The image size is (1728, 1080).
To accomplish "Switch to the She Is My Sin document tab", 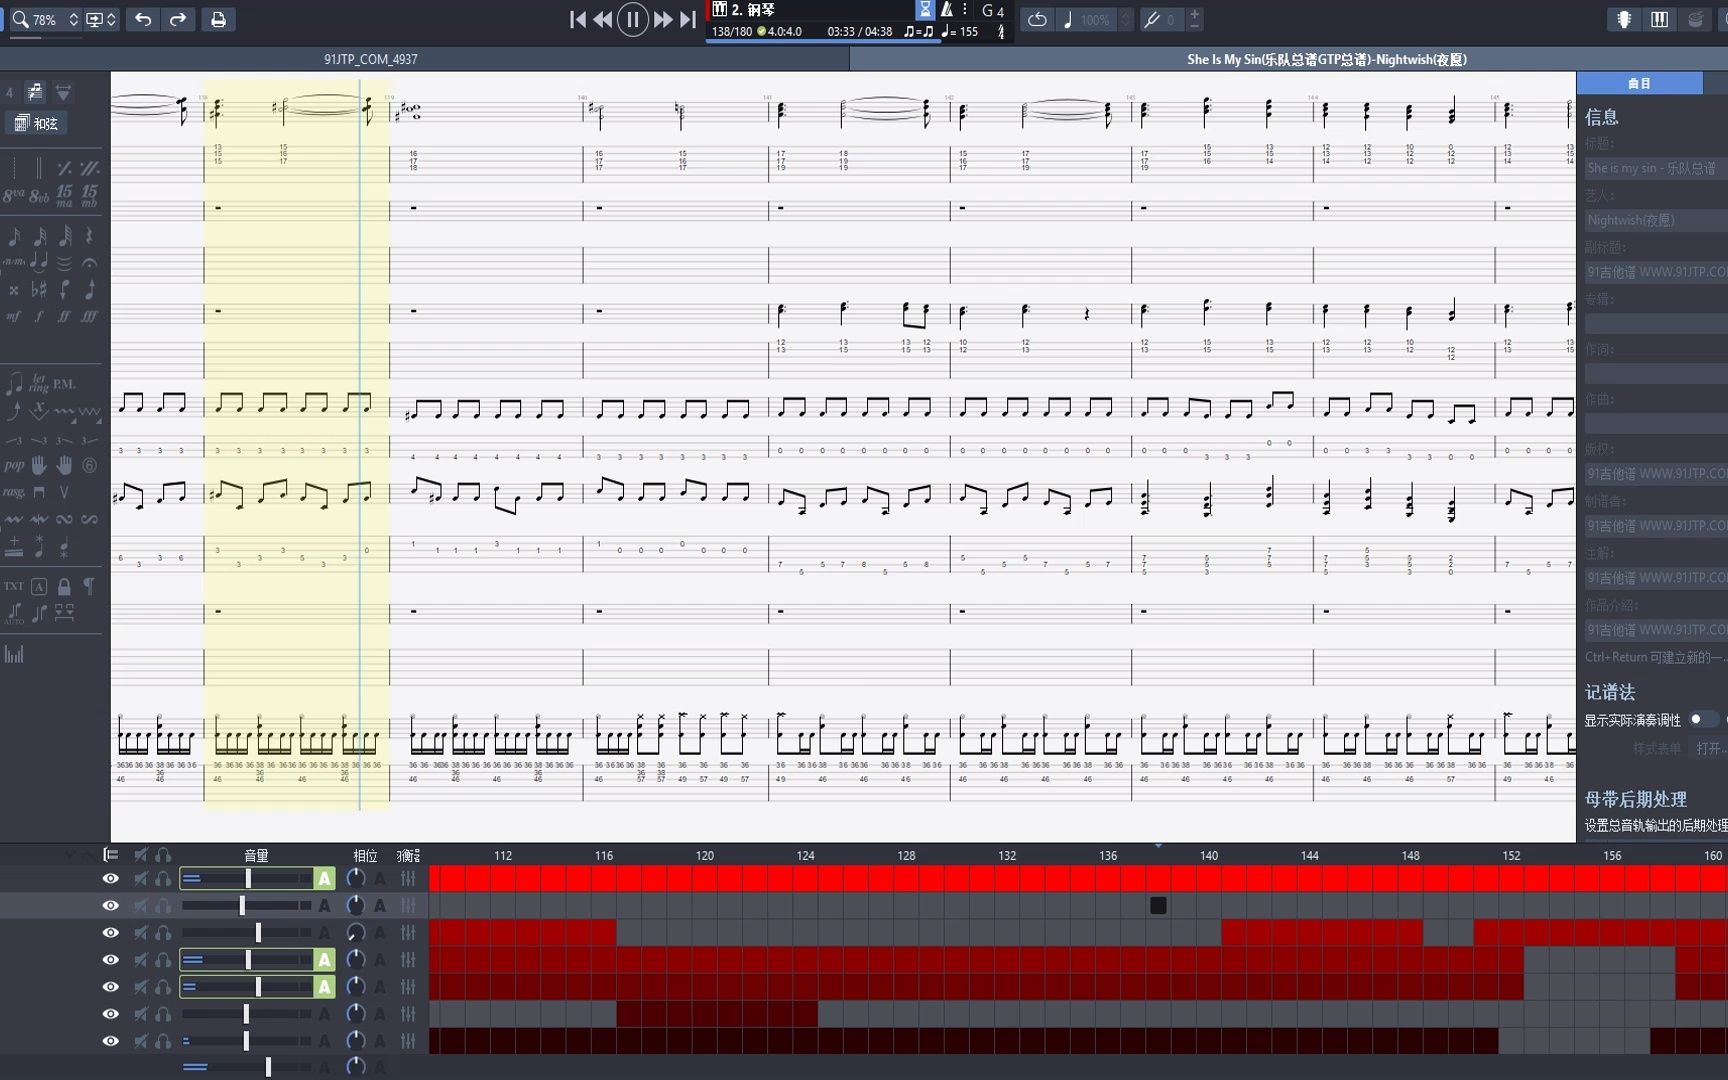I will click(x=1327, y=59).
